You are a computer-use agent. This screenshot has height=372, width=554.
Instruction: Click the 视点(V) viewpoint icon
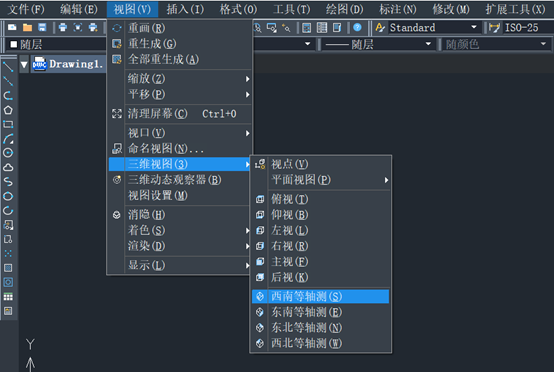pos(260,164)
